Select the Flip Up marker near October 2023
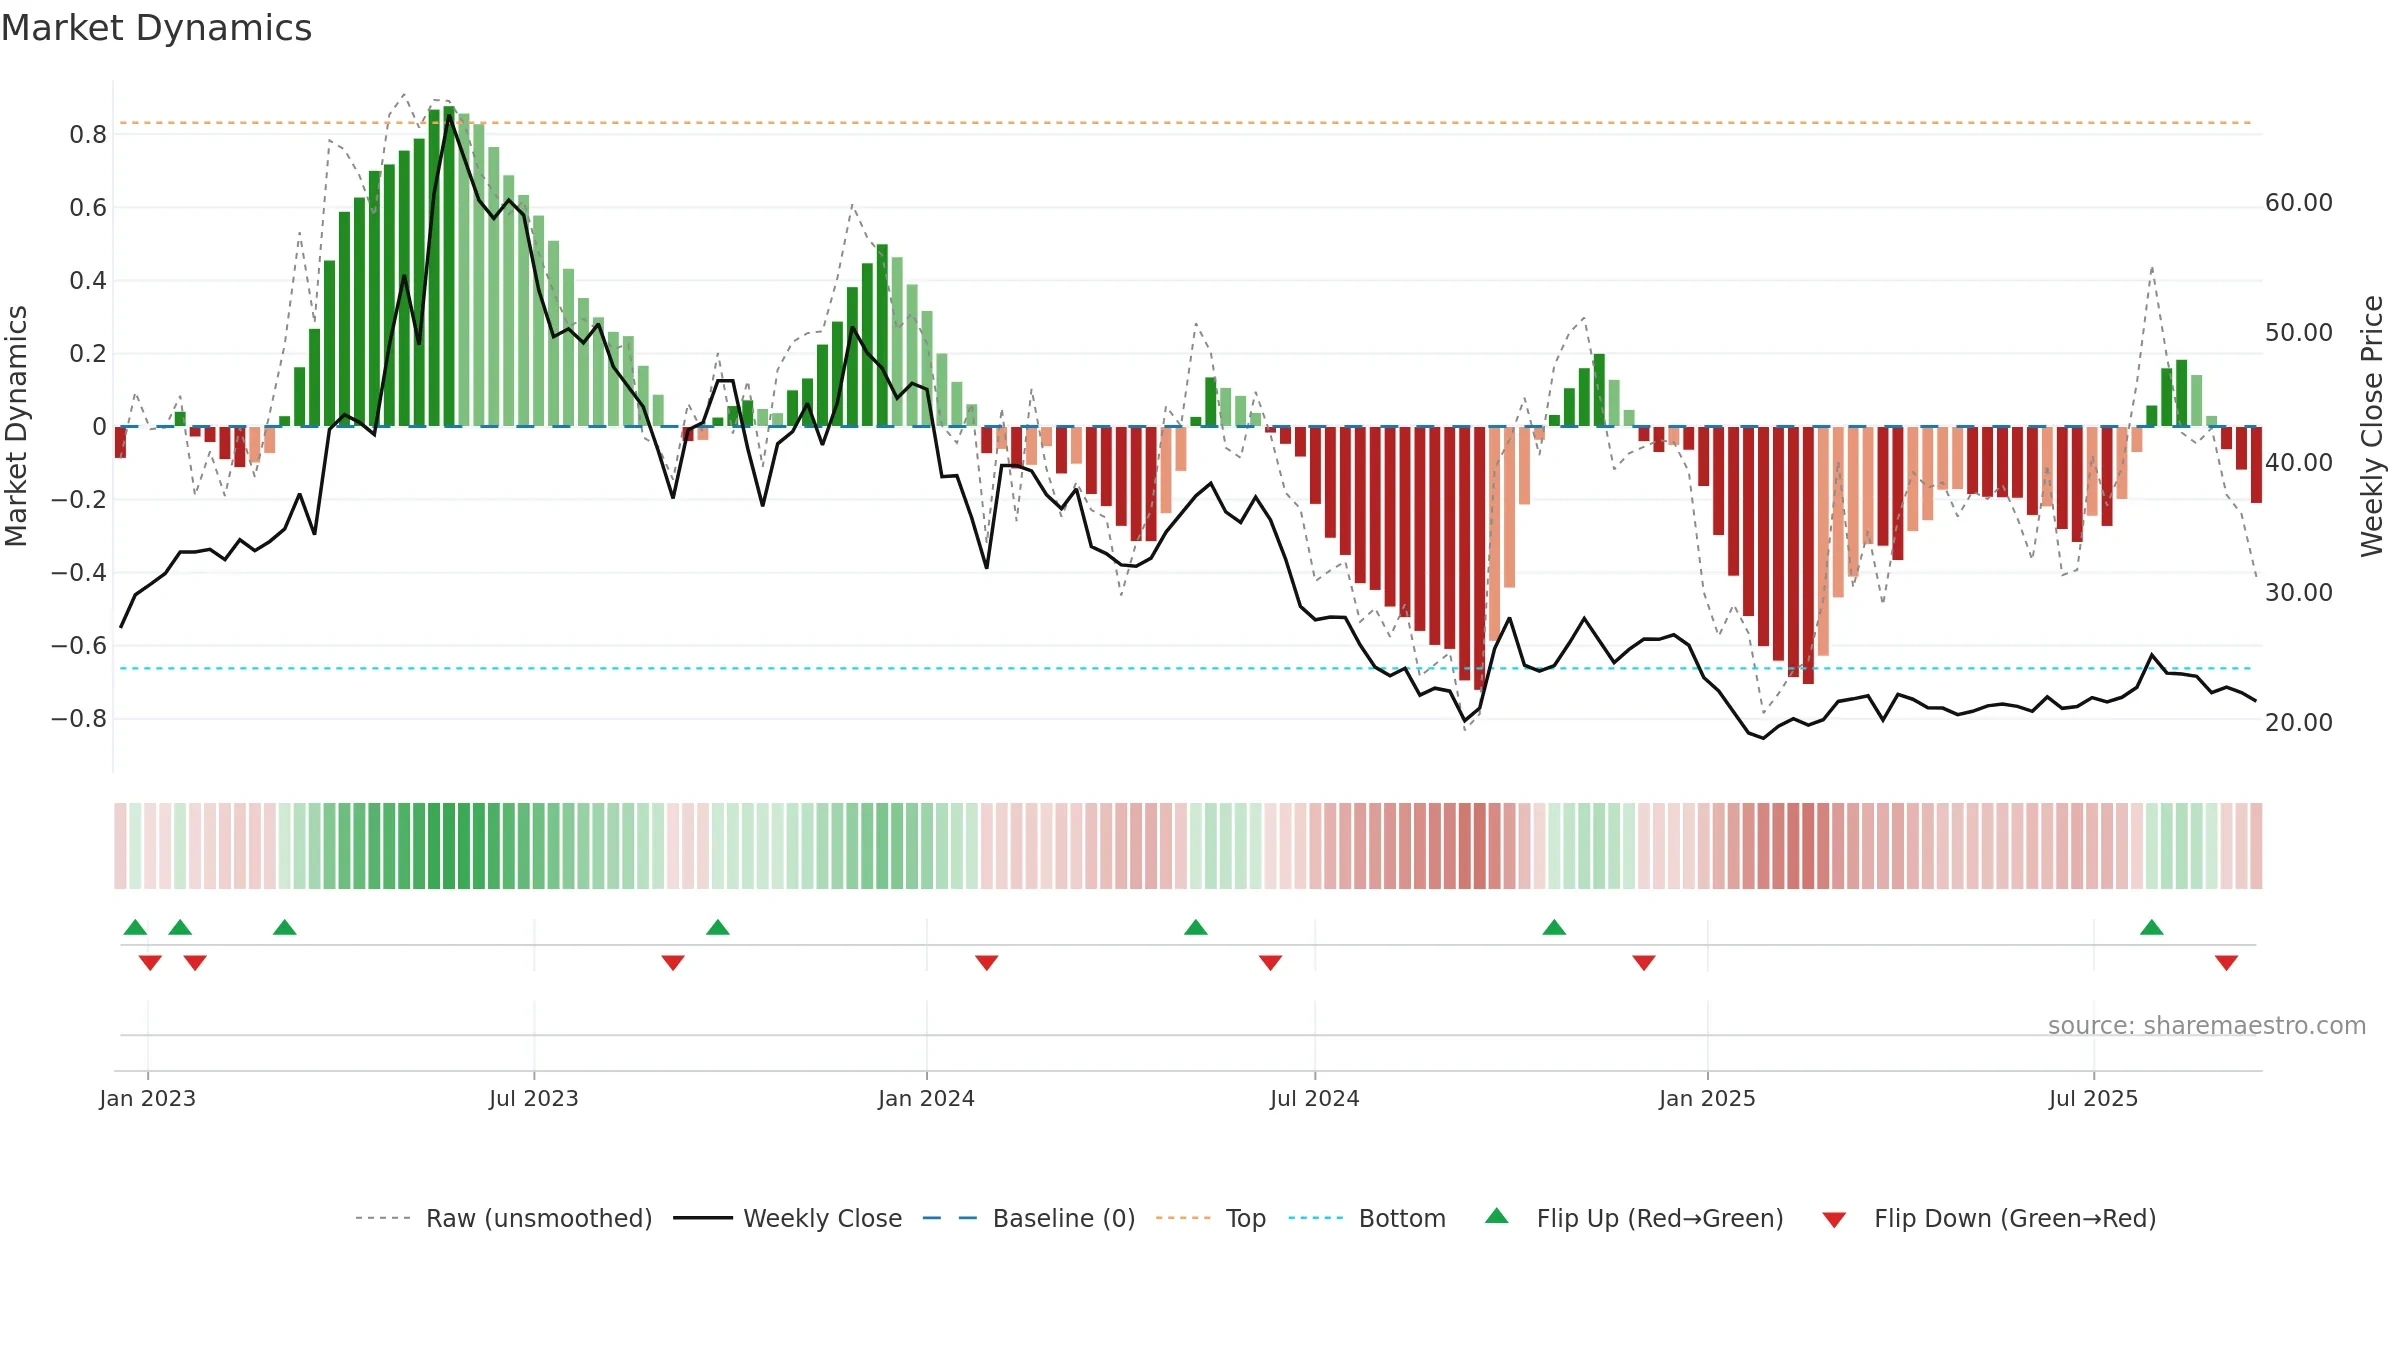 (718, 927)
